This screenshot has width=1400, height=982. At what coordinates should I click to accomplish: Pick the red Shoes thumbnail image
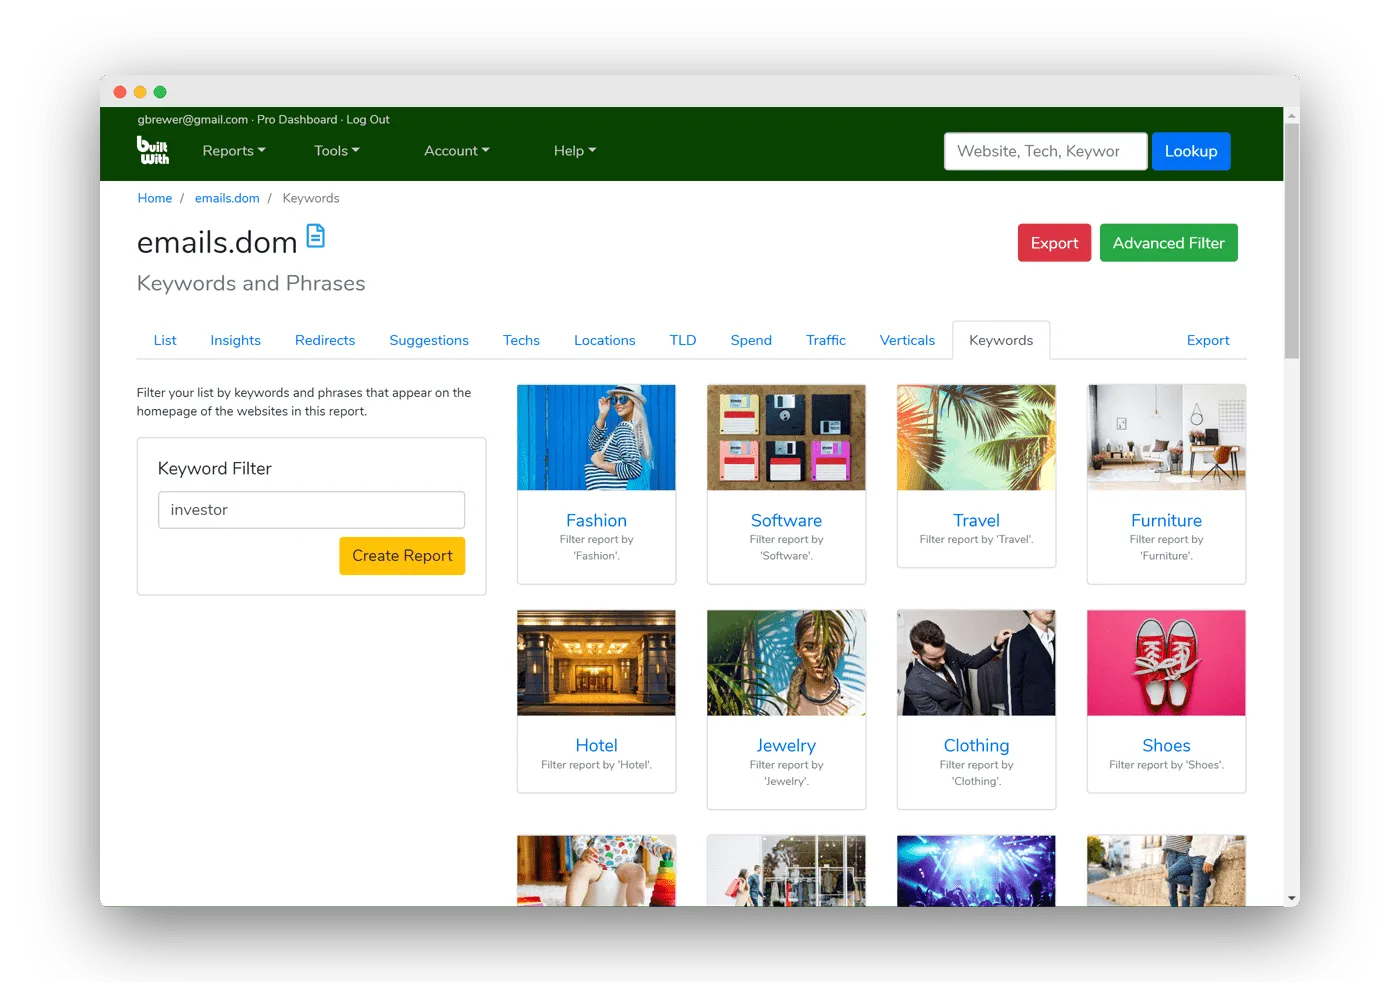(1166, 663)
